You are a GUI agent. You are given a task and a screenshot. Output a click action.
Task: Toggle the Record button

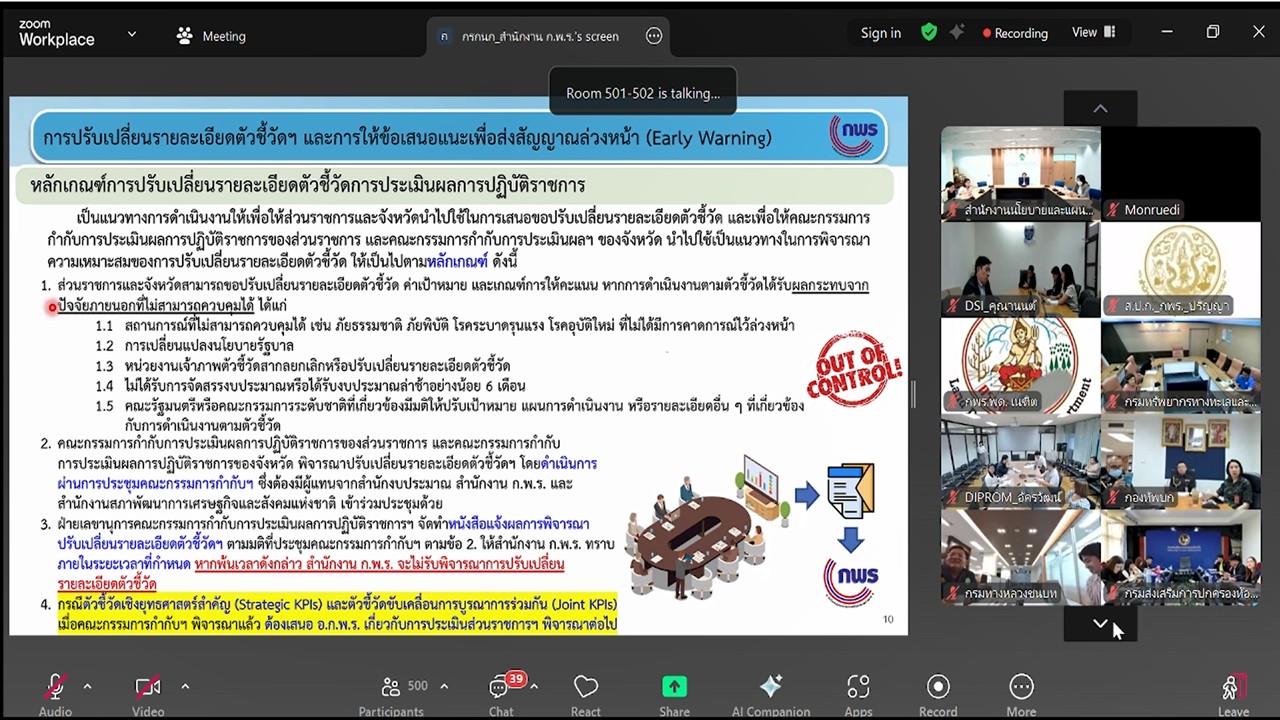pyautogui.click(x=938, y=688)
